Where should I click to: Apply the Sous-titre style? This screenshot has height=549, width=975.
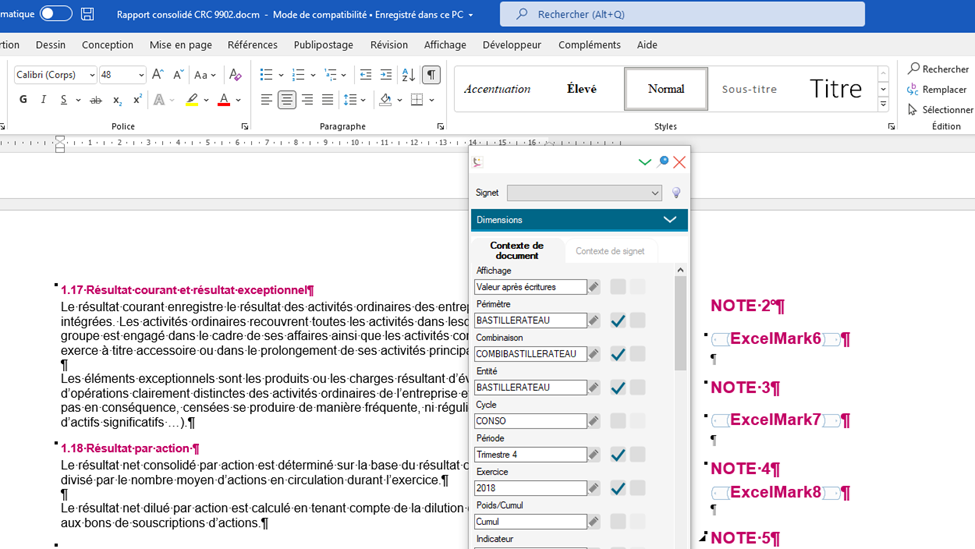coord(749,89)
